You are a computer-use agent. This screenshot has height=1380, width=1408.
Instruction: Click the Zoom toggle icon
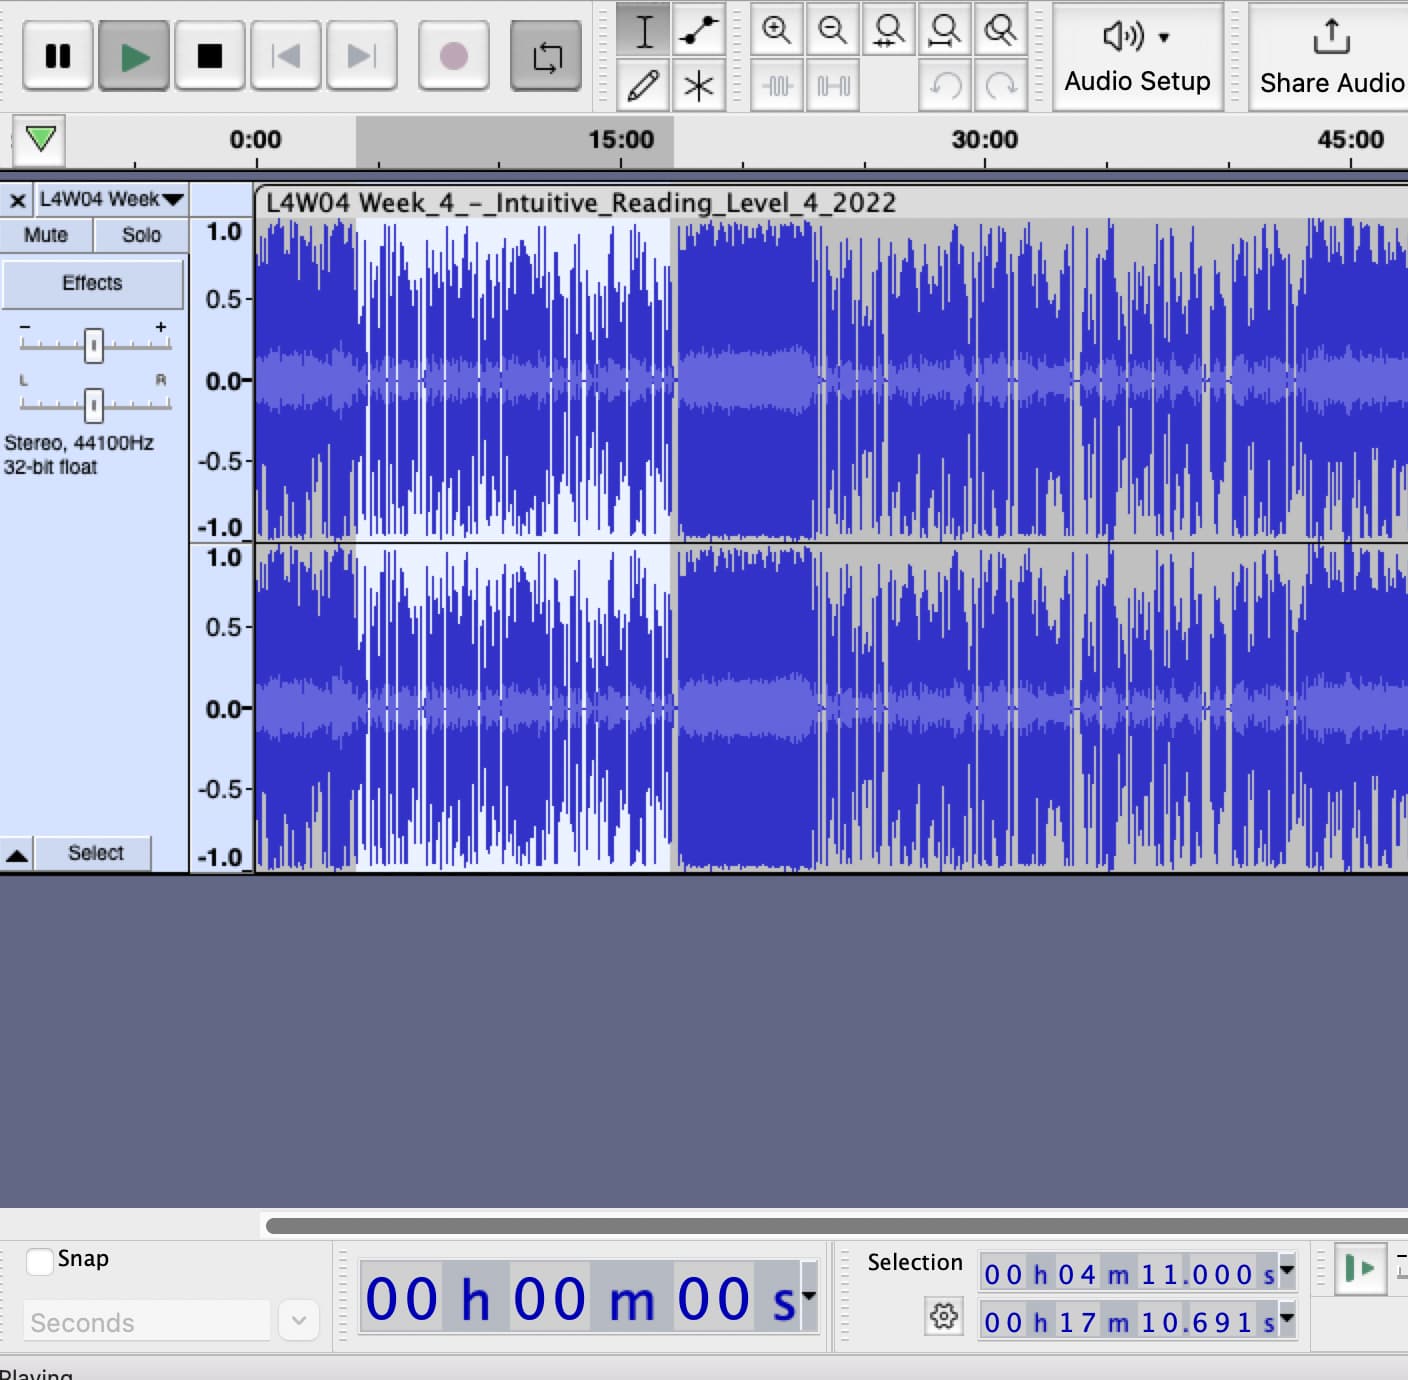pos(1000,31)
